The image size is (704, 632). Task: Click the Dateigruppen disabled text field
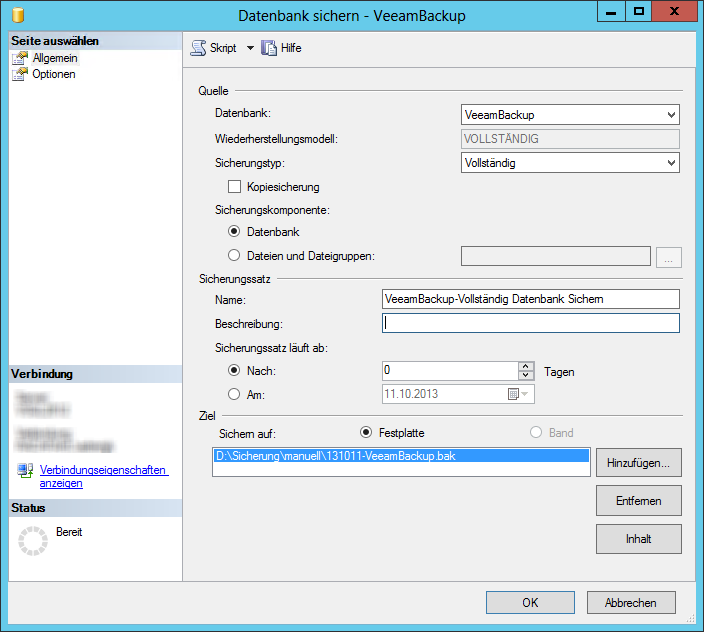pos(555,256)
